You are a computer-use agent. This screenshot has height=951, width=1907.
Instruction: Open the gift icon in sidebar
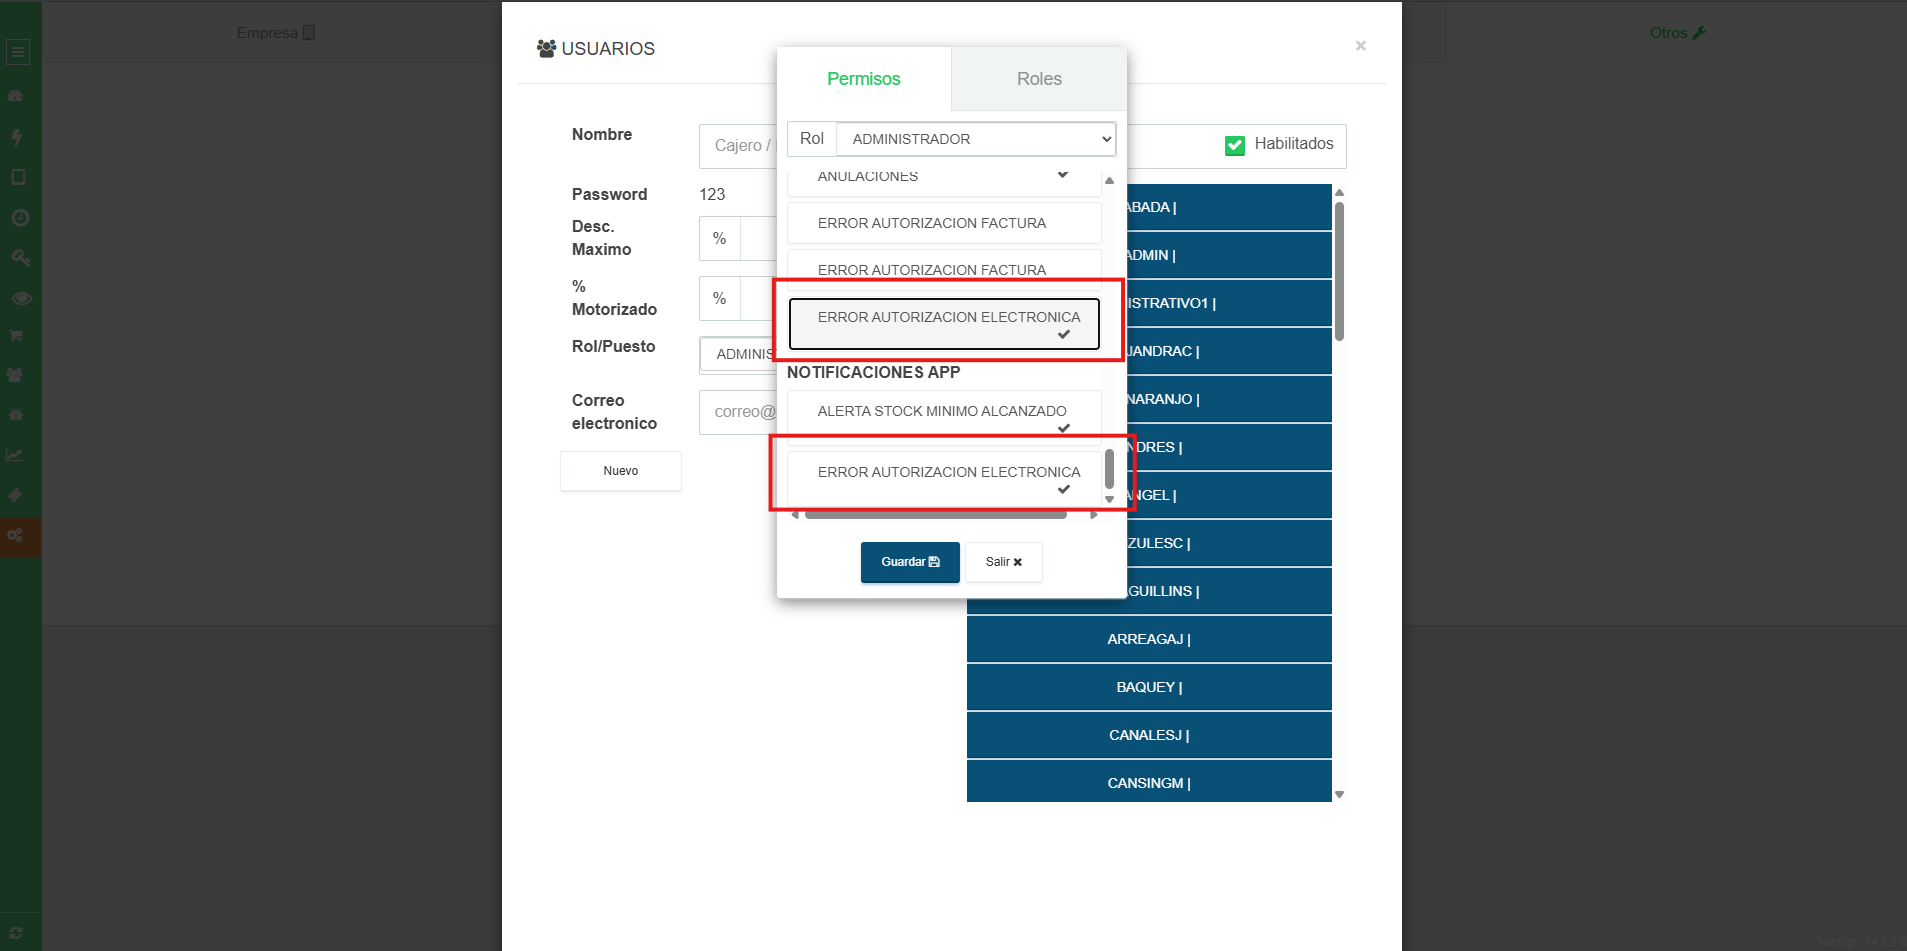tap(16, 414)
